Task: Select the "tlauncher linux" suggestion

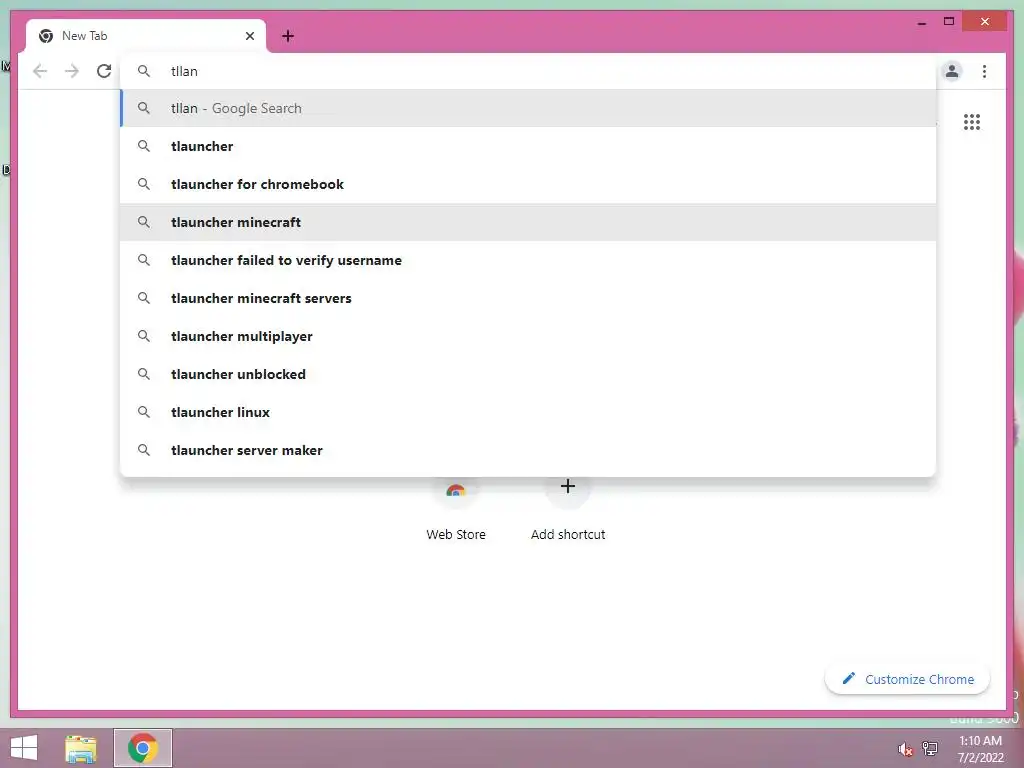Action: pos(528,412)
